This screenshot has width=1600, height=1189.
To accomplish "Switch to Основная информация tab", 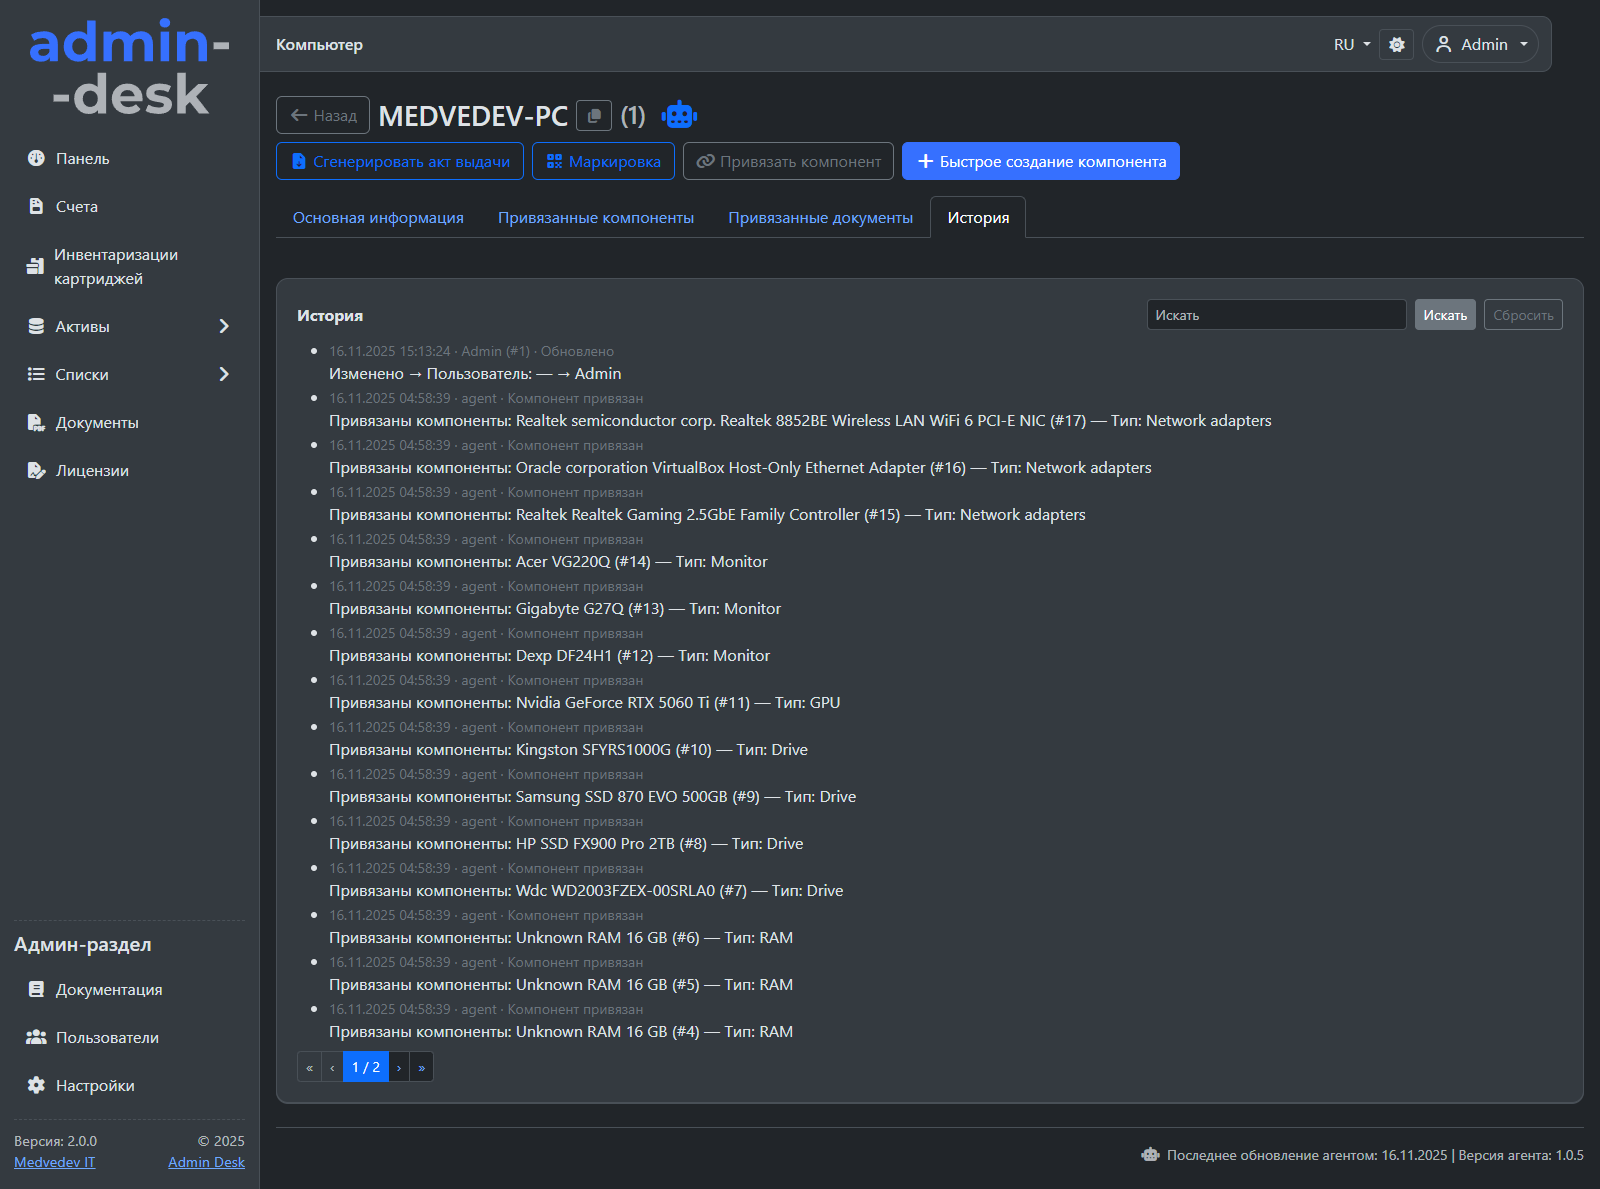I will [x=378, y=218].
